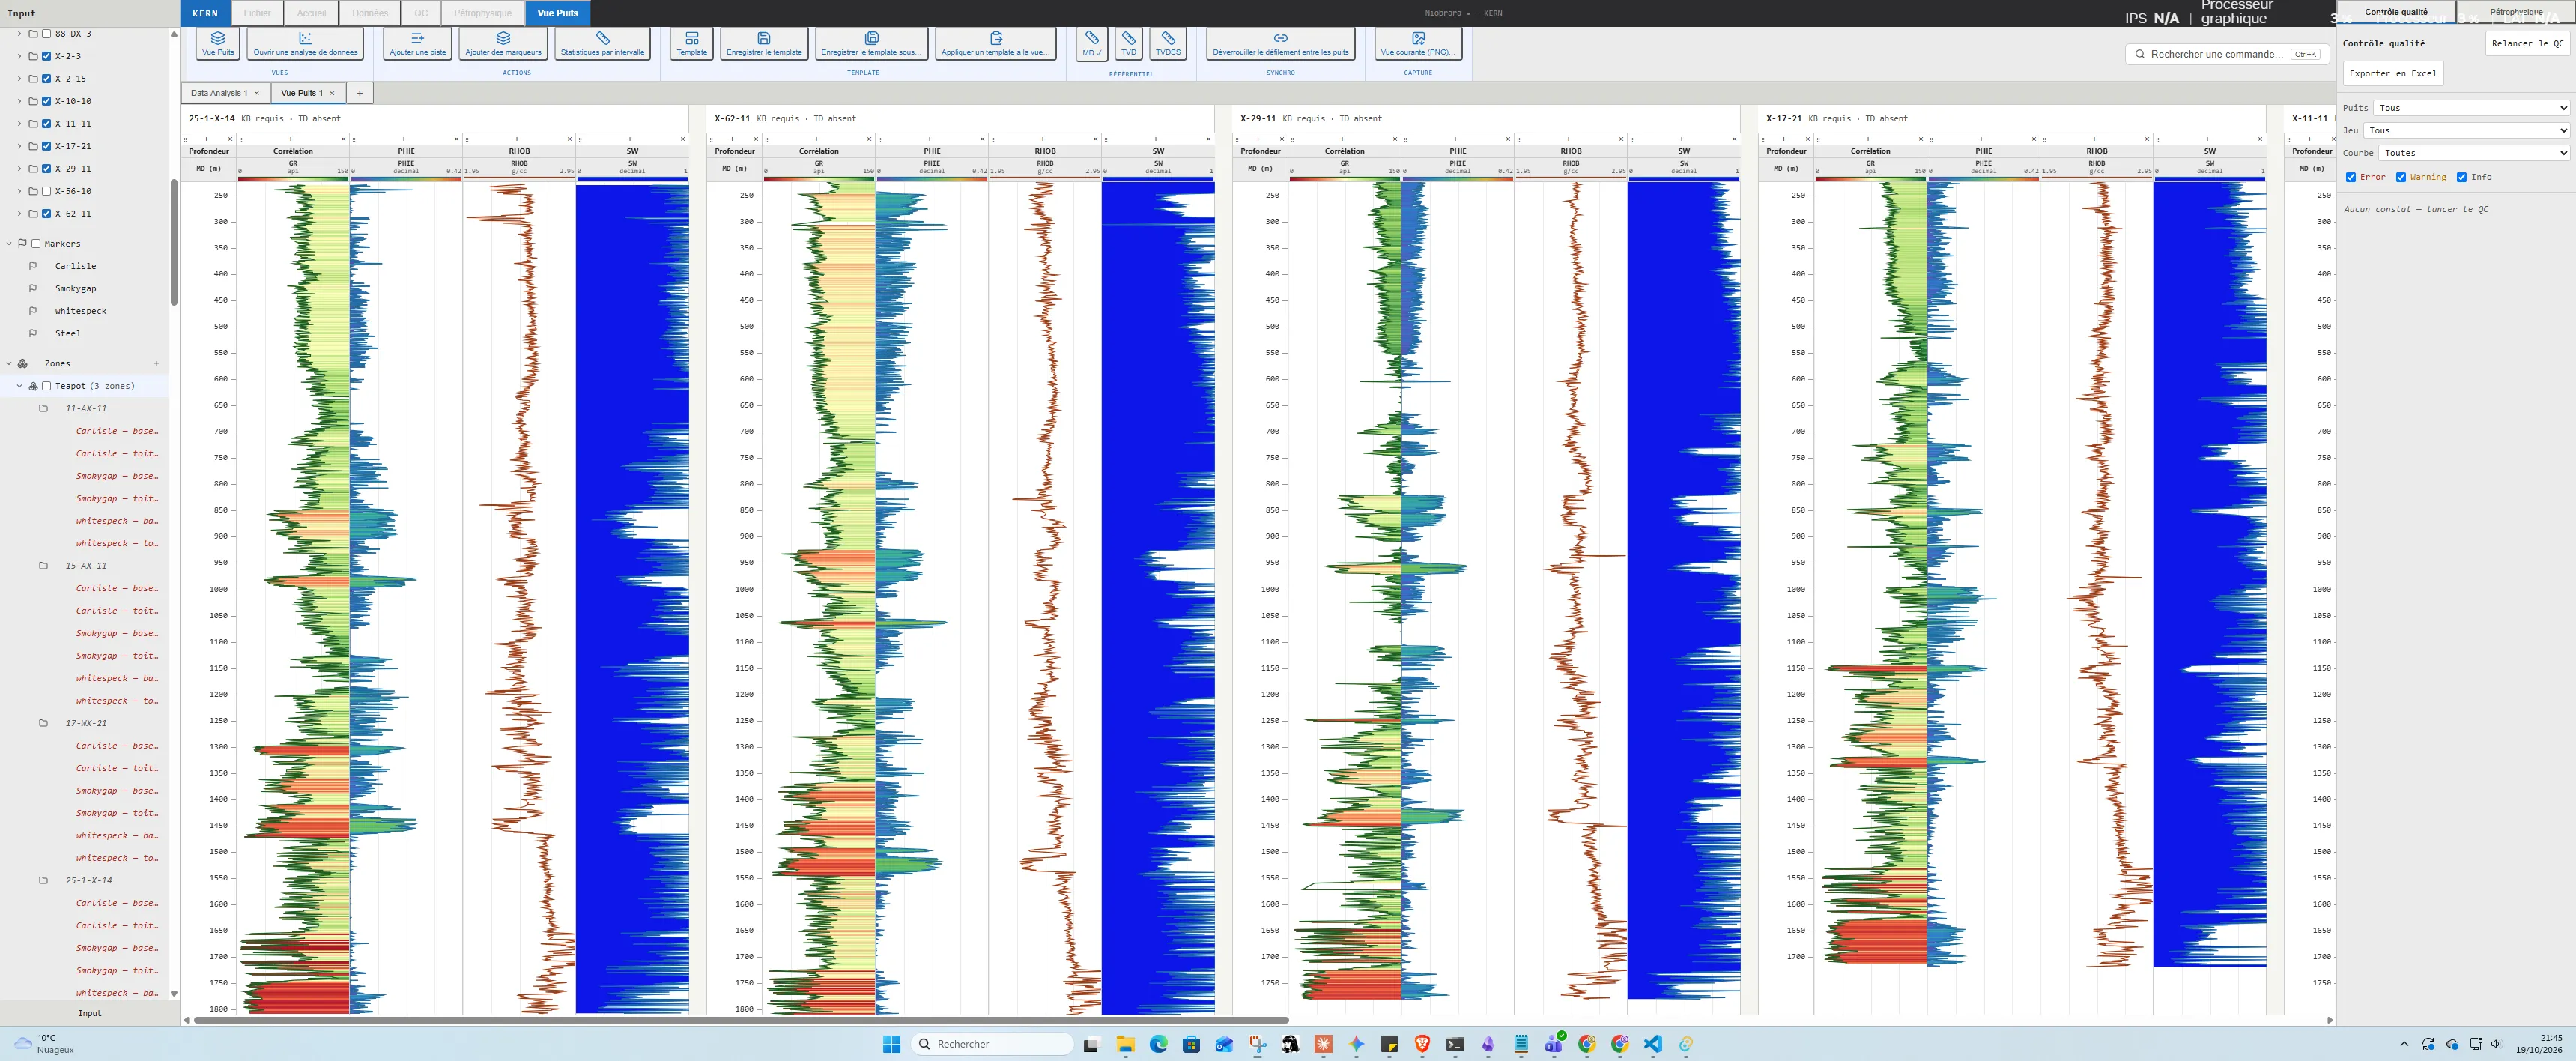Screen dimensions: 2576x1061
Task: Enable the 88-DX-3 well checkbox
Action: [46, 34]
